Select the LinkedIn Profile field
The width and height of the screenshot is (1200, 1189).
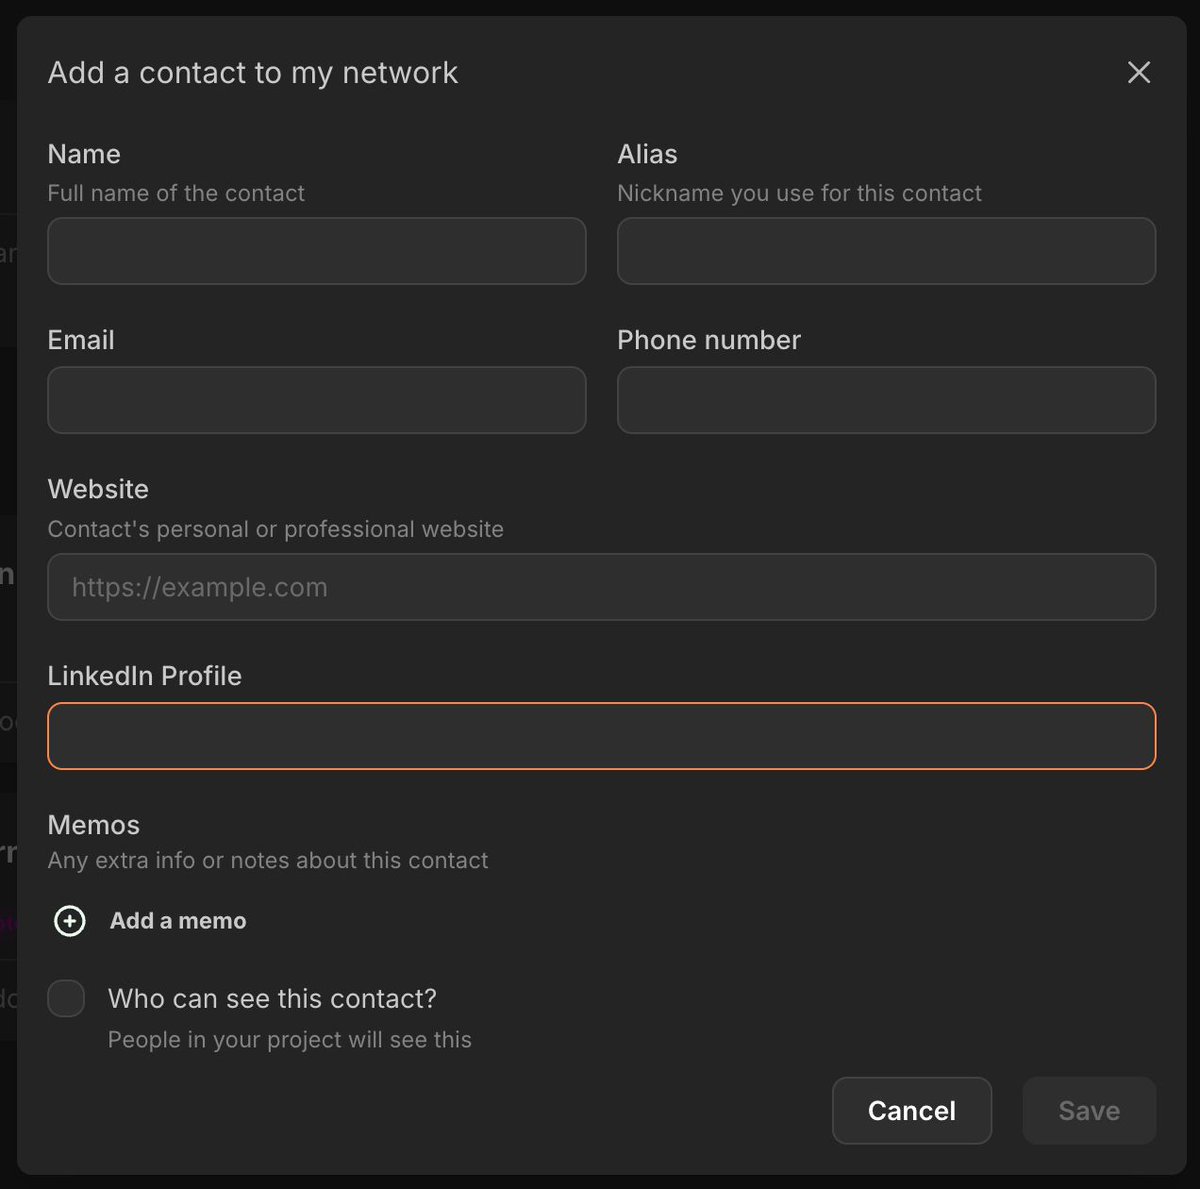point(602,736)
